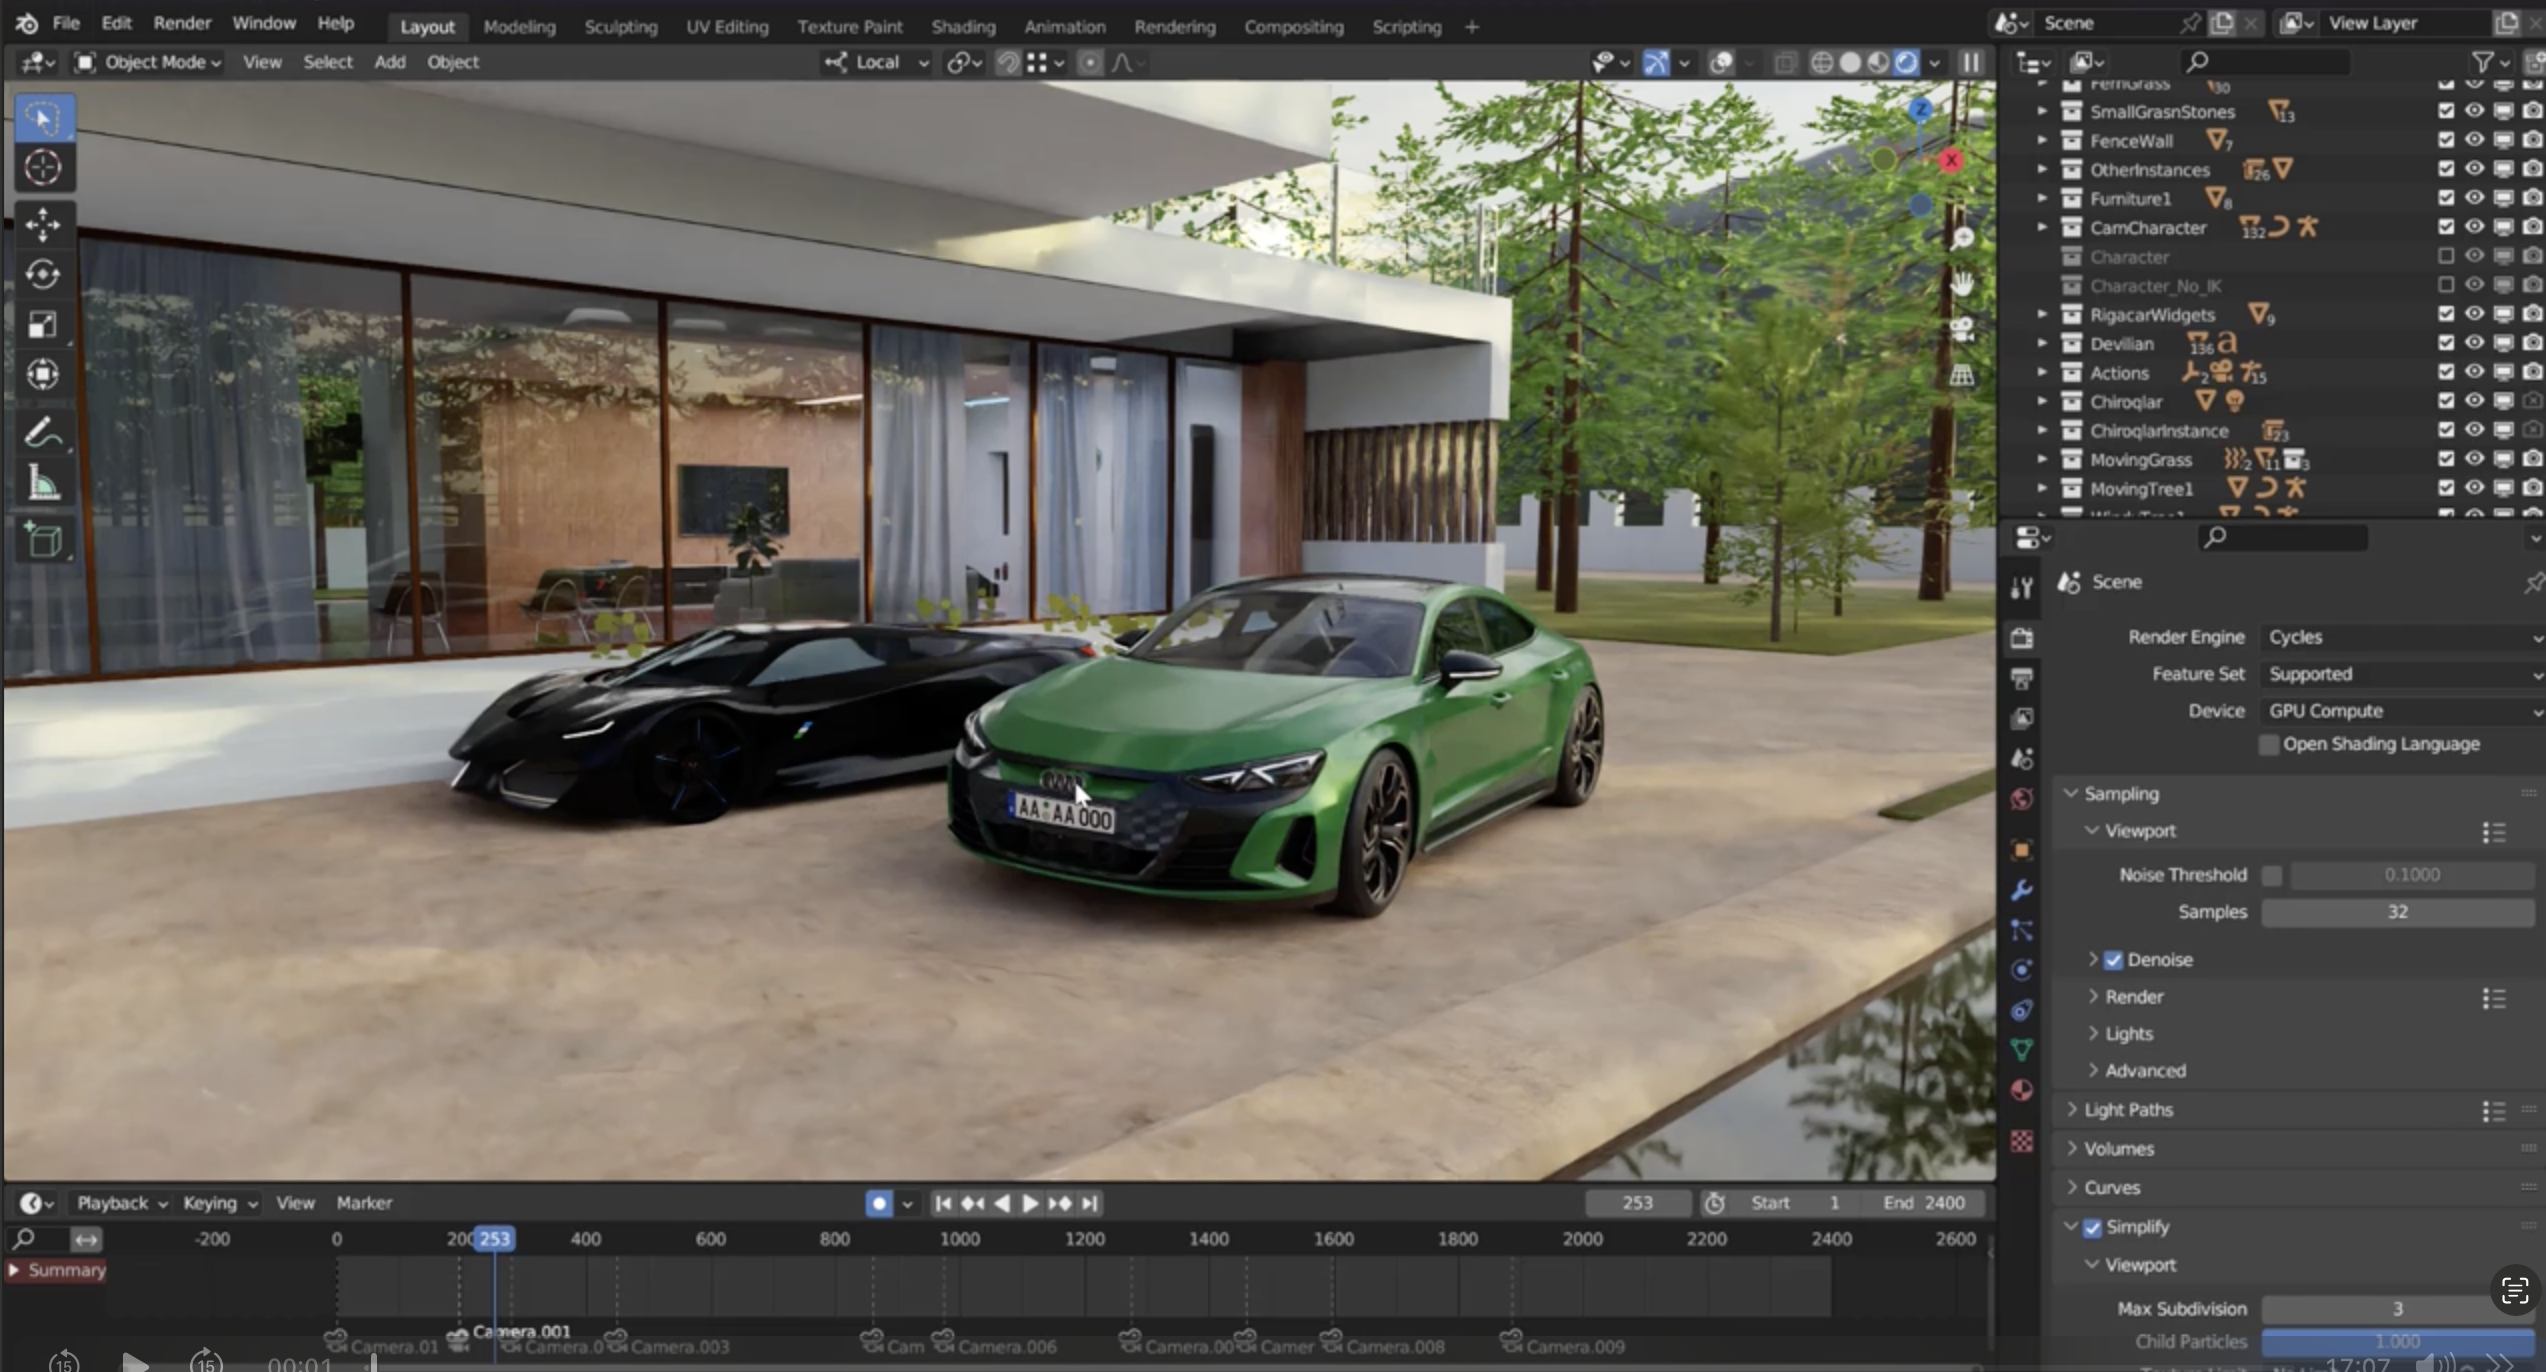Image resolution: width=2546 pixels, height=1372 pixels.
Task: Select the Move tool in toolbar
Action: click(x=42, y=224)
